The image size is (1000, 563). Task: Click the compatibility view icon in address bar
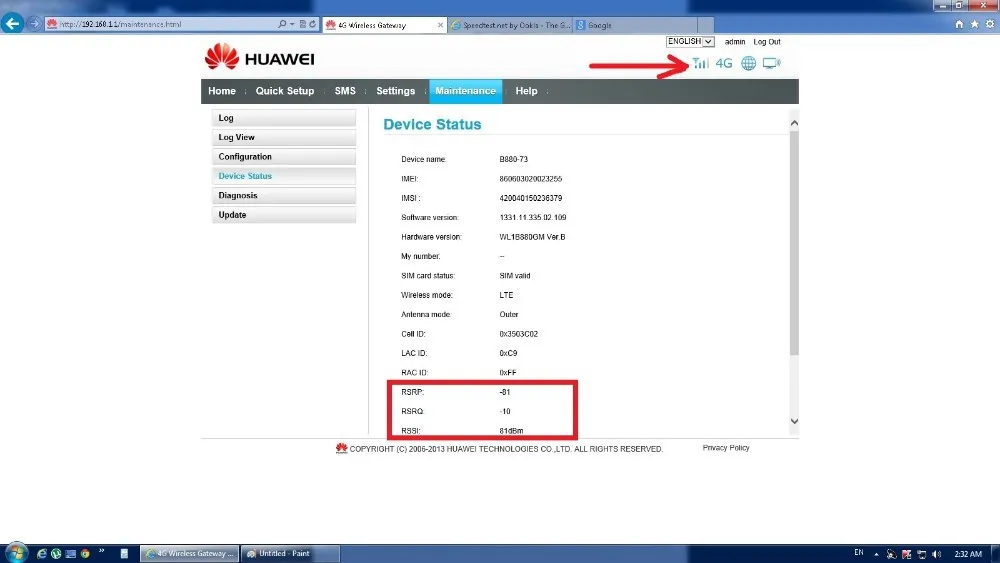point(302,24)
